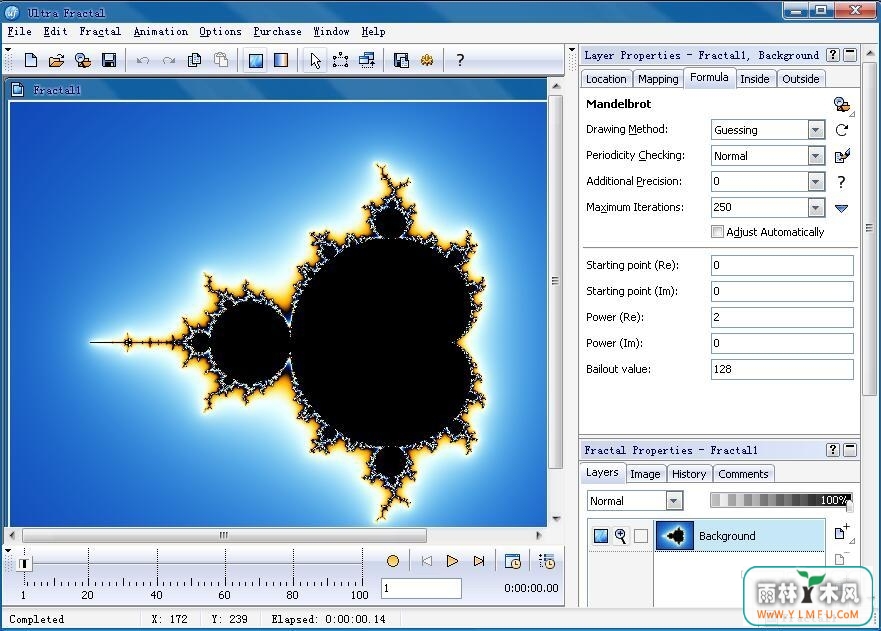Open the Fractal menu
Image resolution: width=881 pixels, height=631 pixels.
[100, 31]
